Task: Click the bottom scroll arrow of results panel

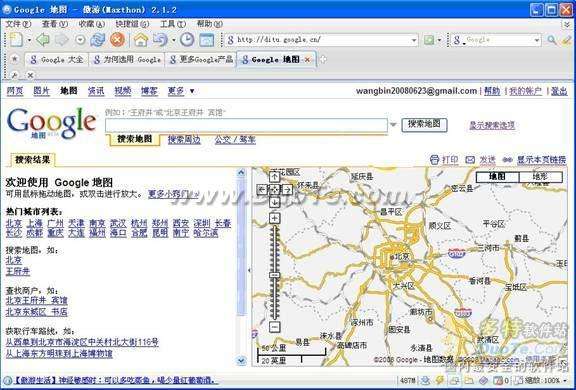Action: tap(241, 361)
